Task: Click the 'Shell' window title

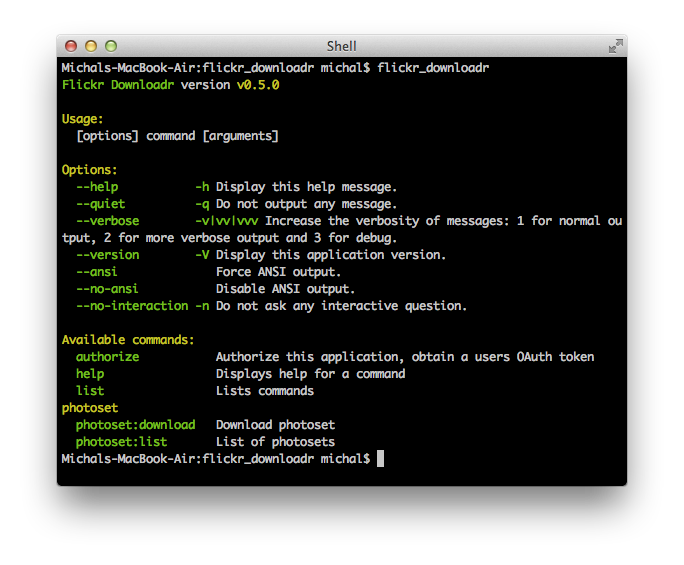Action: pyautogui.click(x=342, y=46)
